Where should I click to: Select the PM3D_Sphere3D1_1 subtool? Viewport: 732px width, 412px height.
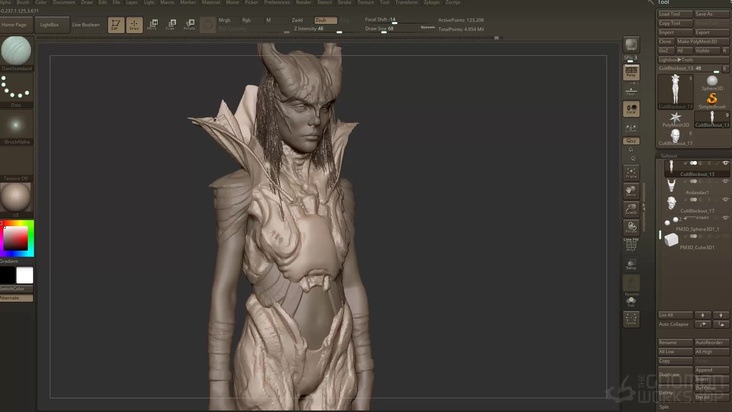tap(695, 224)
